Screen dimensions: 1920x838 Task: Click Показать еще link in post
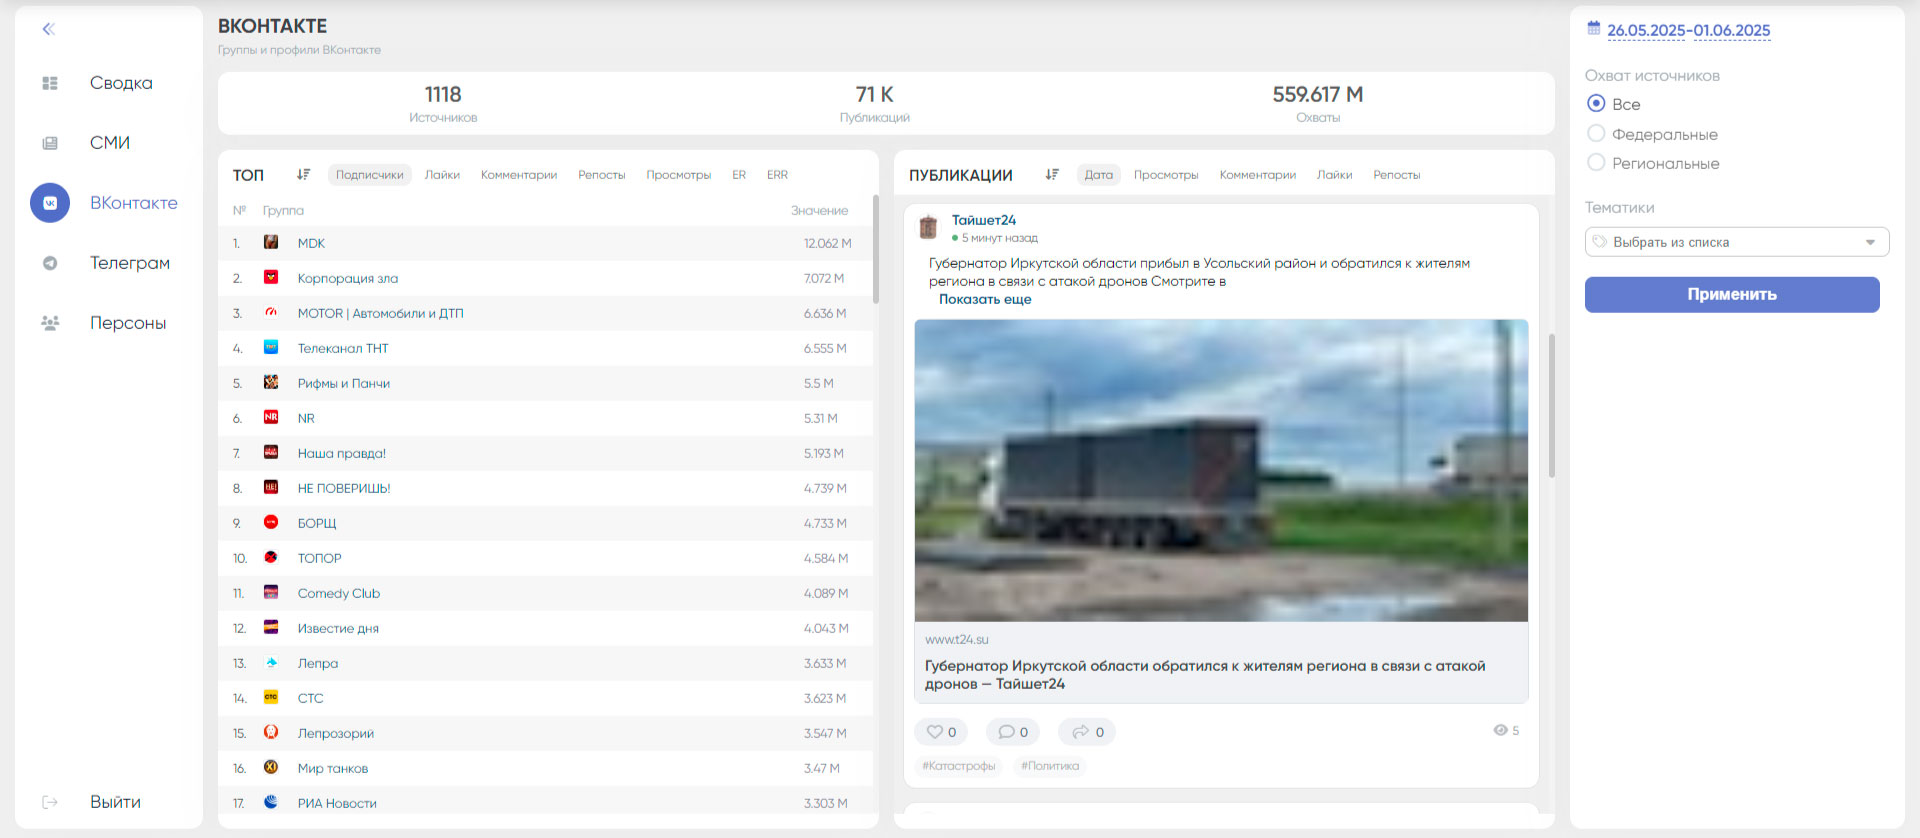point(984,299)
